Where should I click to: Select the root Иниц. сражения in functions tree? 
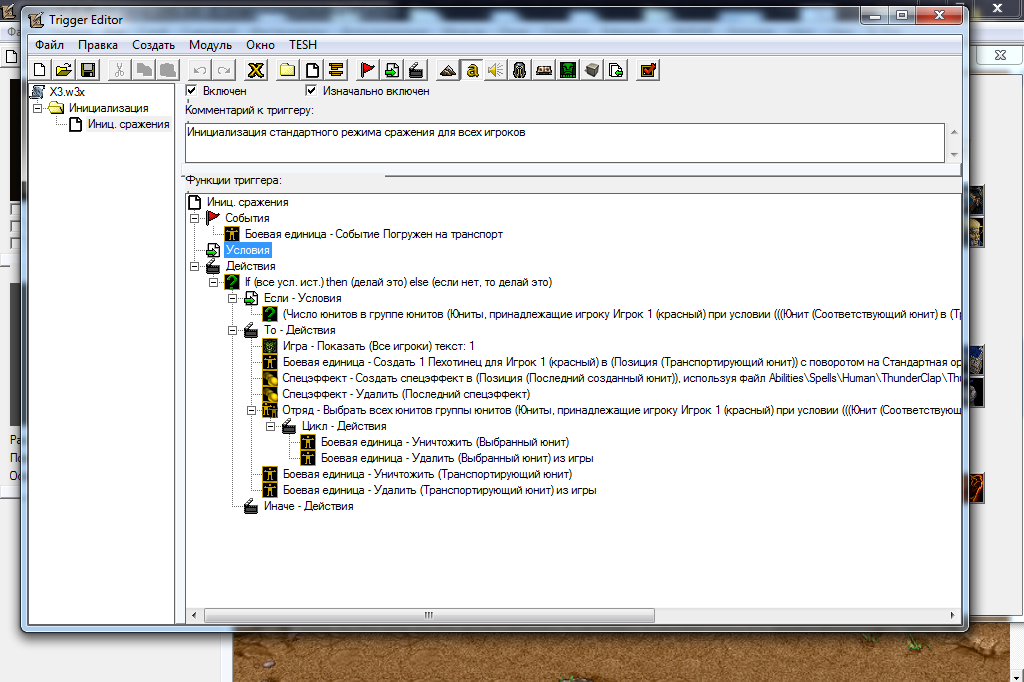click(x=248, y=203)
